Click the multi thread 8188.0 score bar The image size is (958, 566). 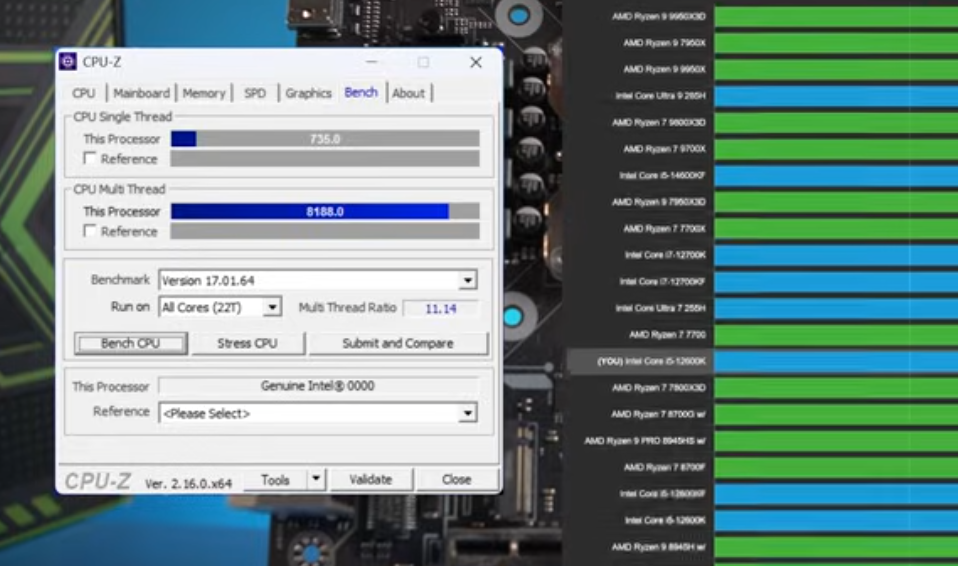[325, 211]
